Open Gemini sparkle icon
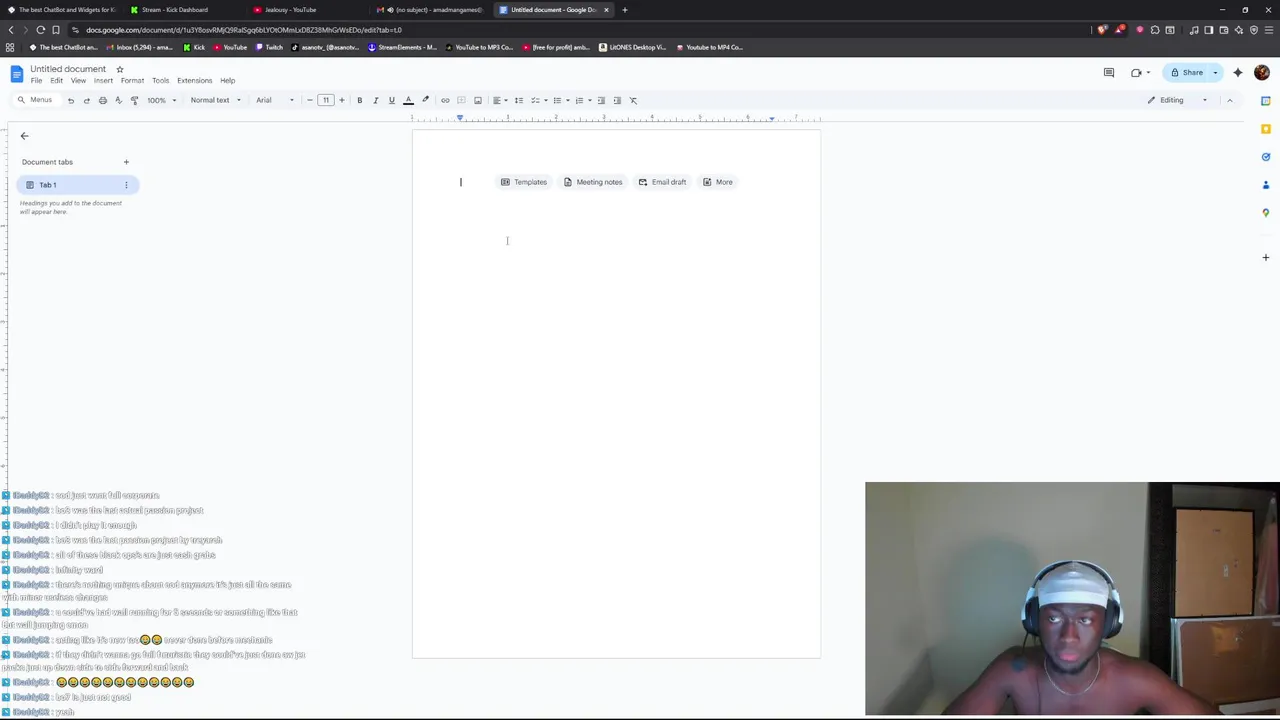 (x=1238, y=72)
